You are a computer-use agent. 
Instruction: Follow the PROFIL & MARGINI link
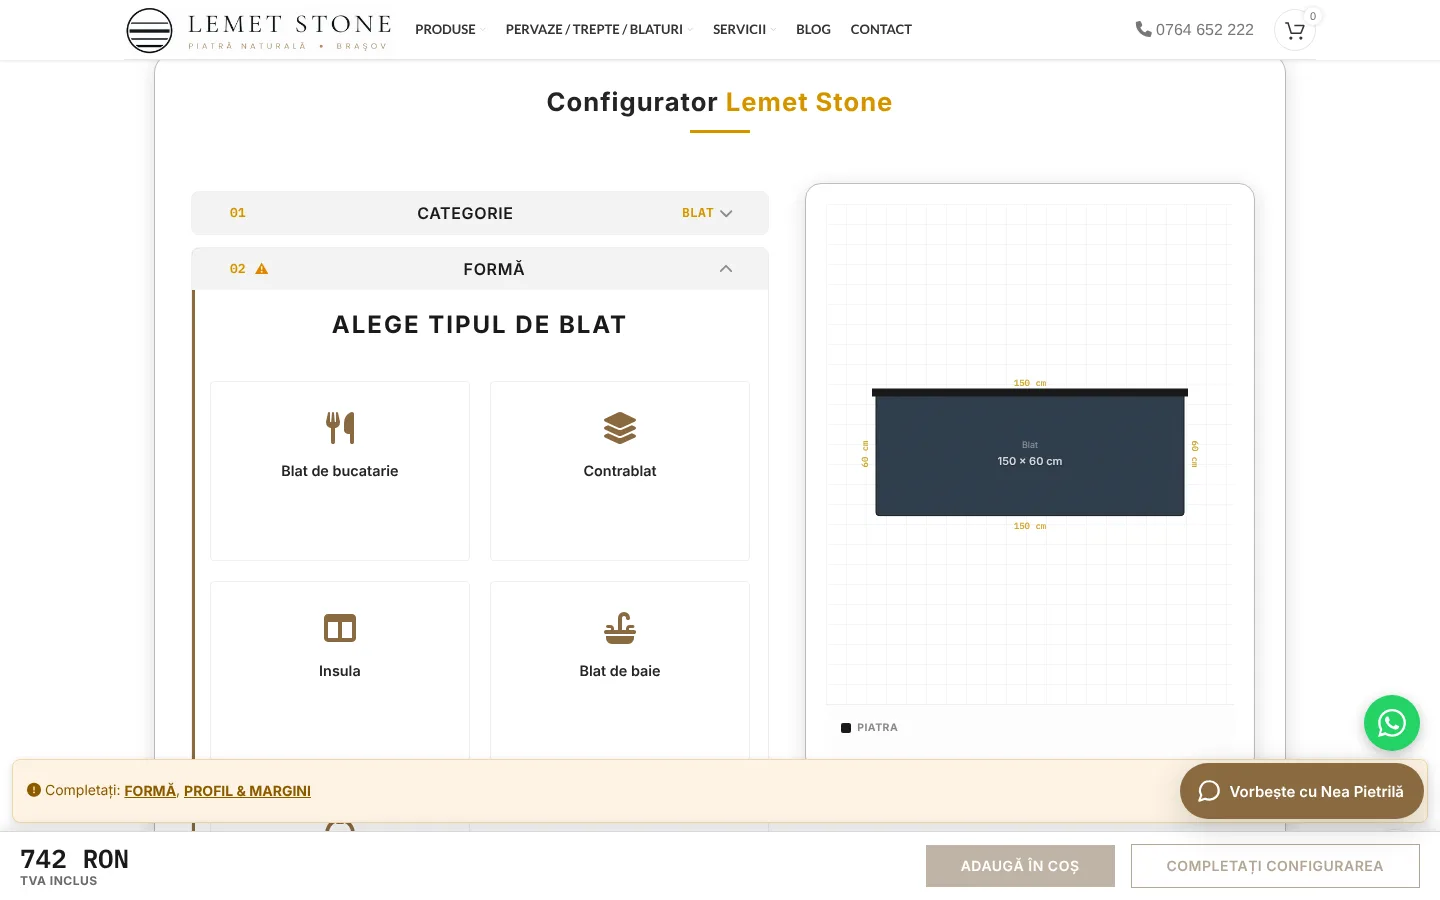tap(247, 791)
